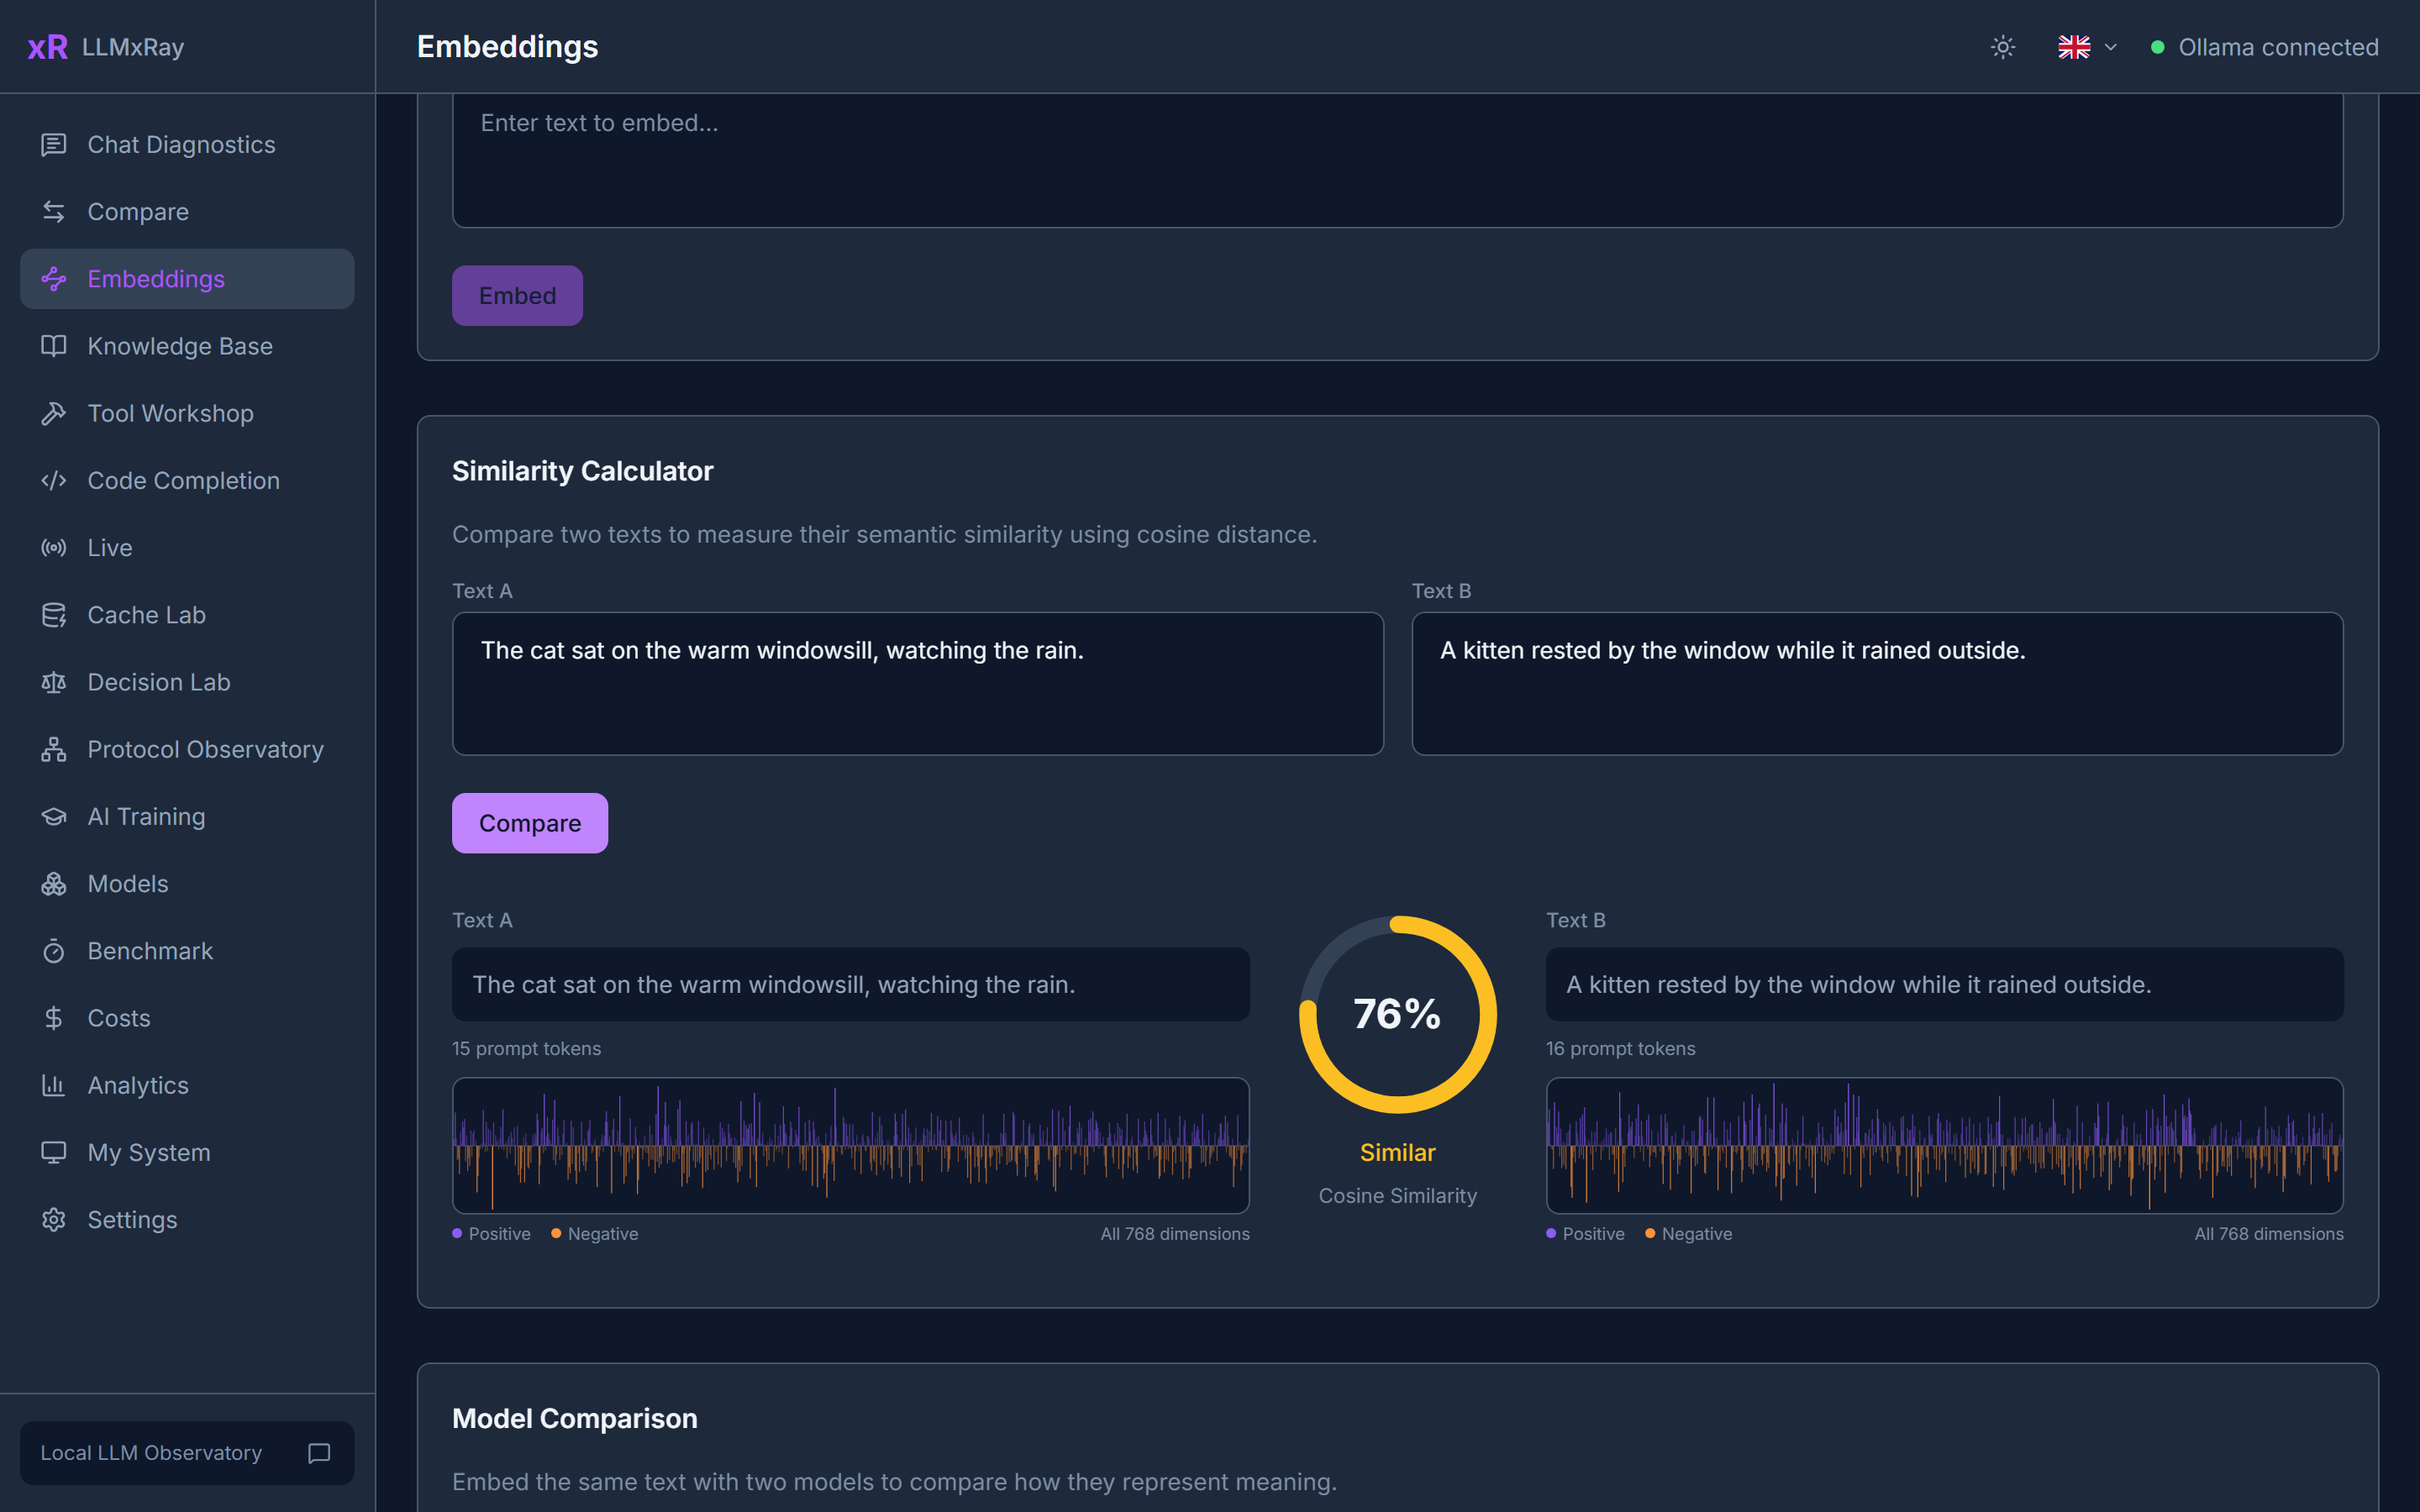The height and width of the screenshot is (1512, 2420).
Task: Open Analytics bar chart icon
Action: point(53,1085)
